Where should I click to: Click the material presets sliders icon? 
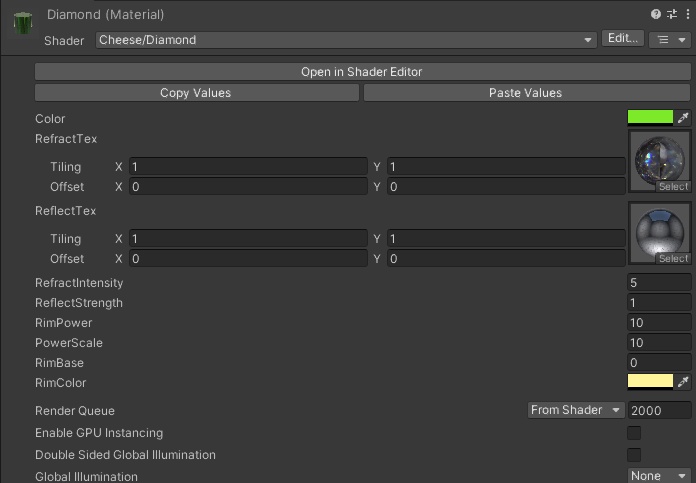pyautogui.click(x=671, y=14)
